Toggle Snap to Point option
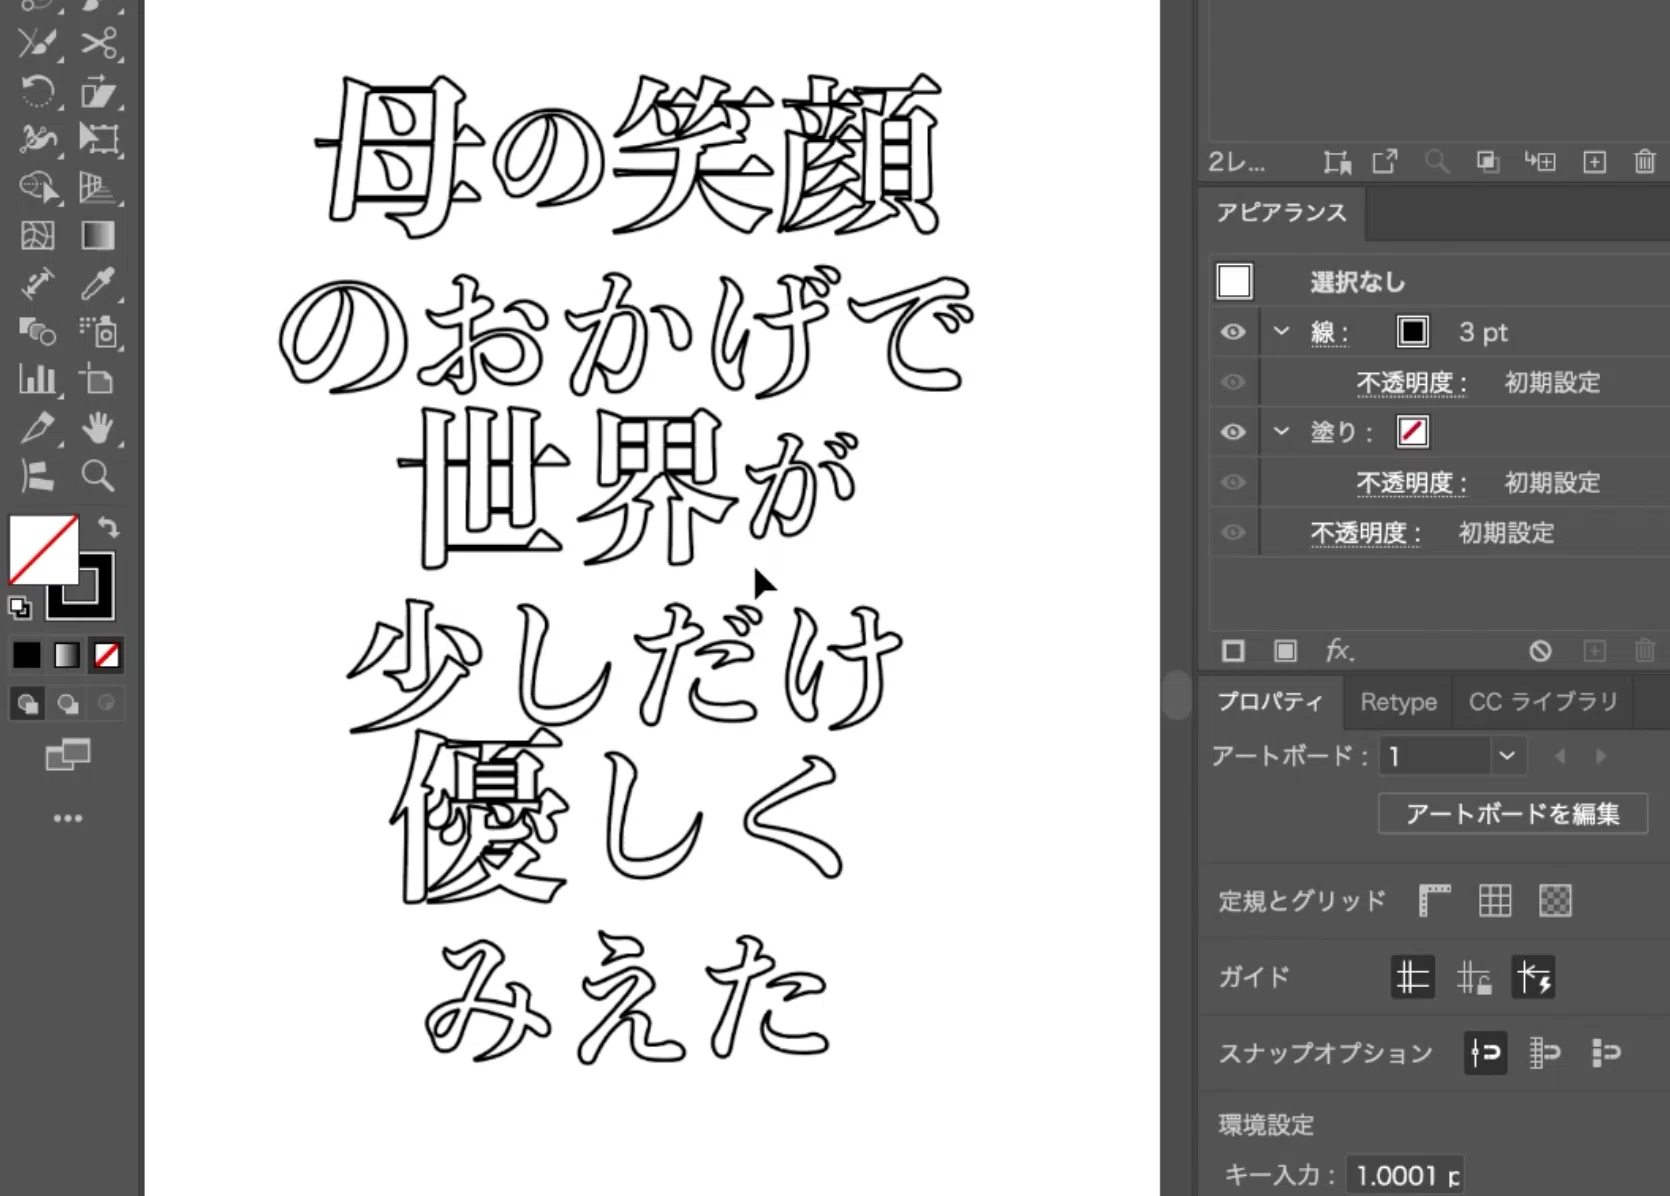1670x1196 pixels. click(1486, 1053)
